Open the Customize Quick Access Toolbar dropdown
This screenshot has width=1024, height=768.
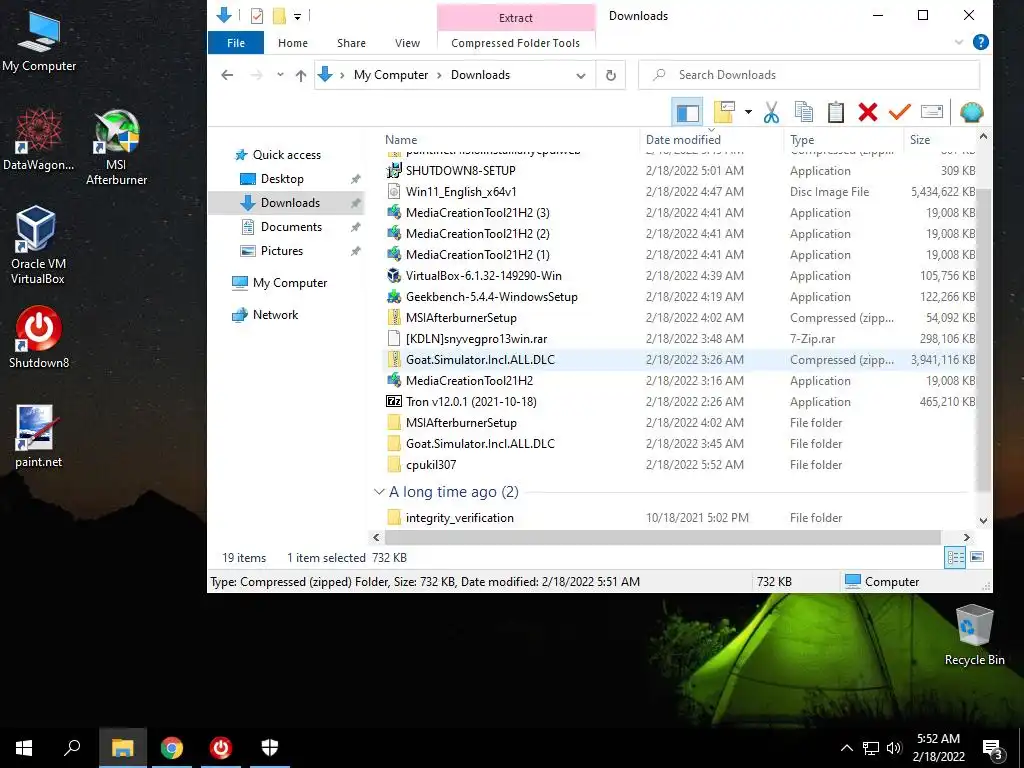[297, 16]
